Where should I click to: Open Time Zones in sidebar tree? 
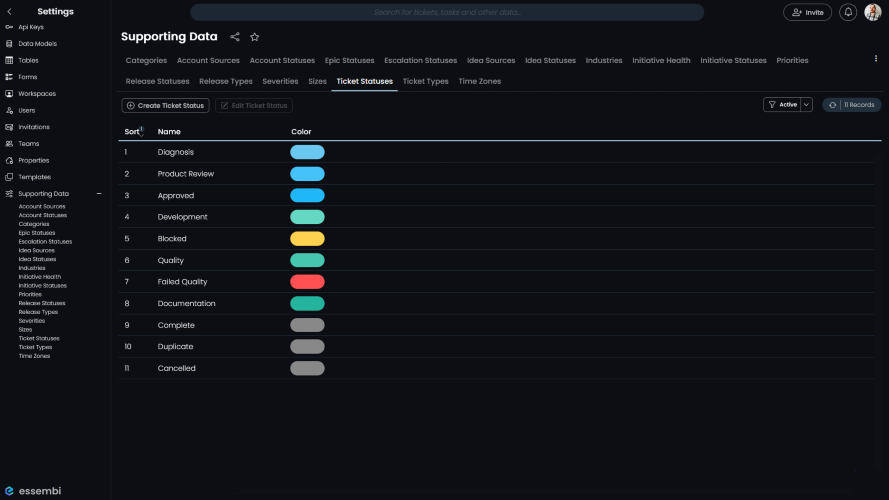coord(34,356)
